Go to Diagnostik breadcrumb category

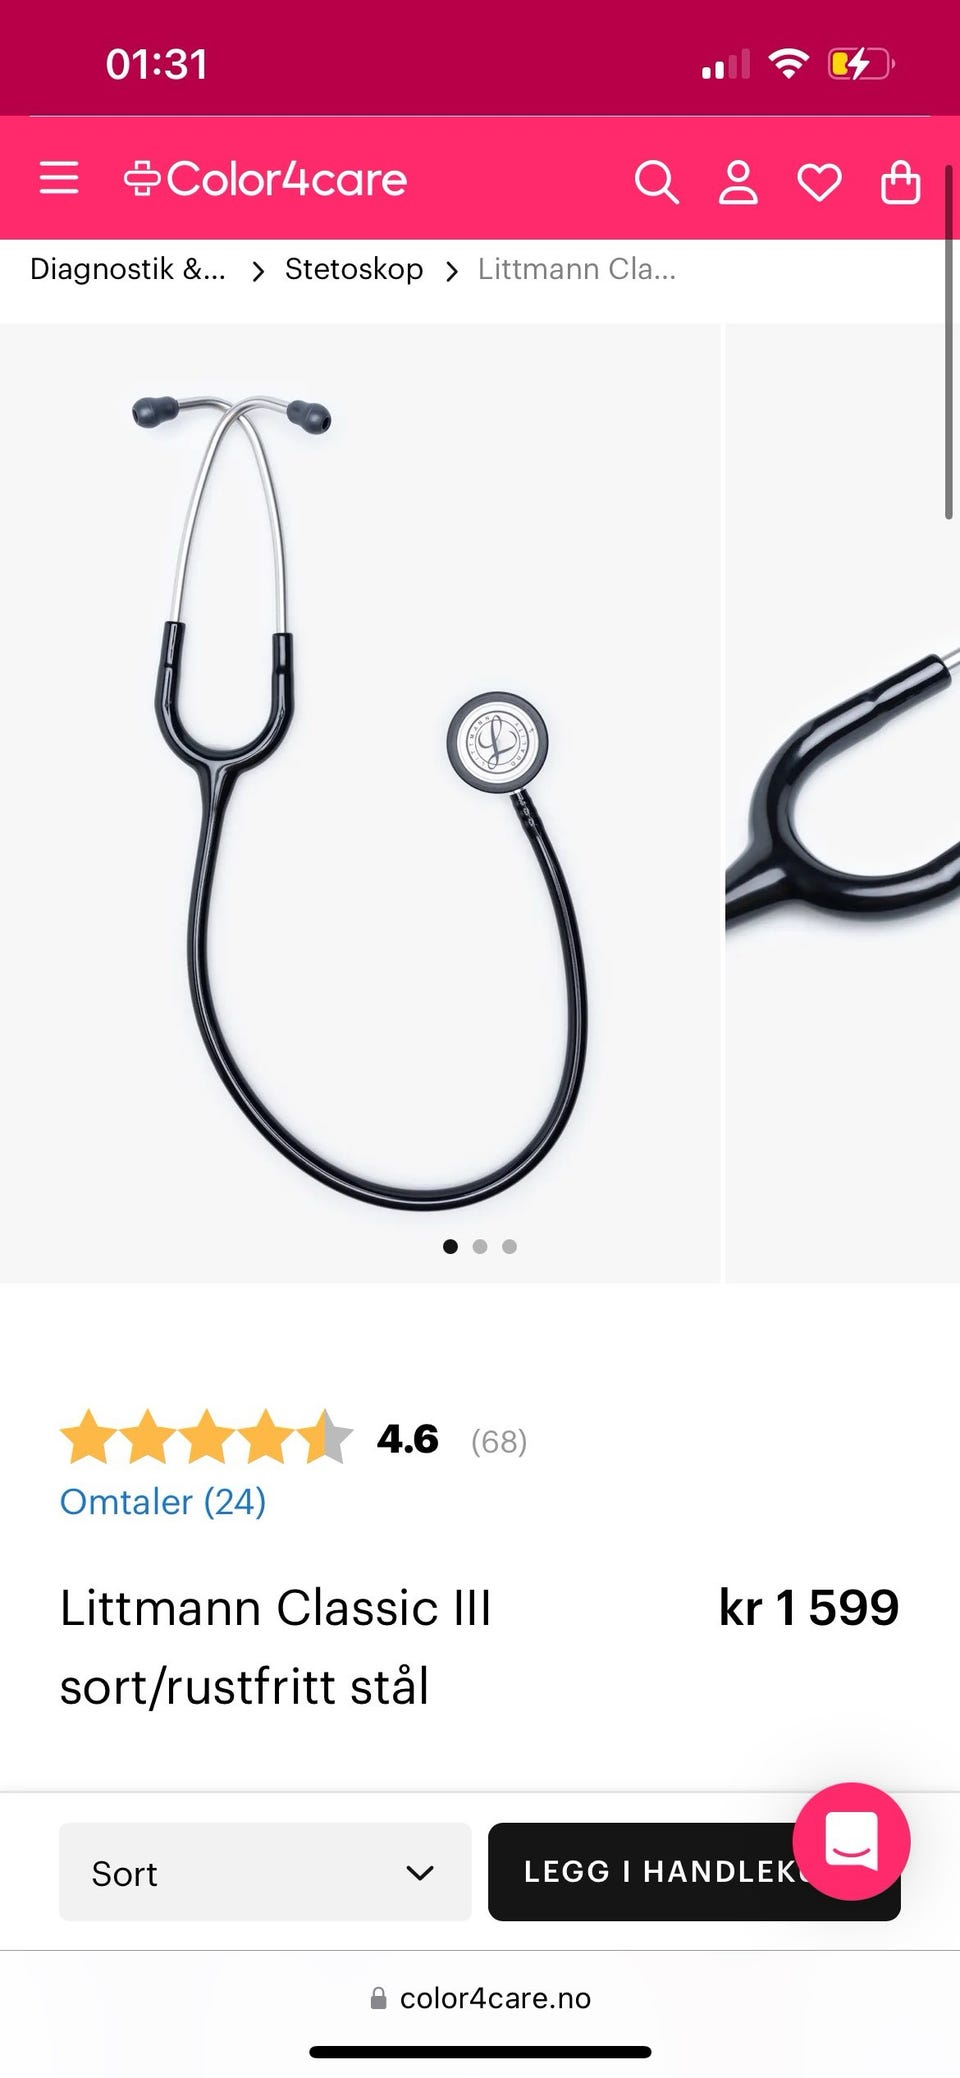[x=127, y=269]
